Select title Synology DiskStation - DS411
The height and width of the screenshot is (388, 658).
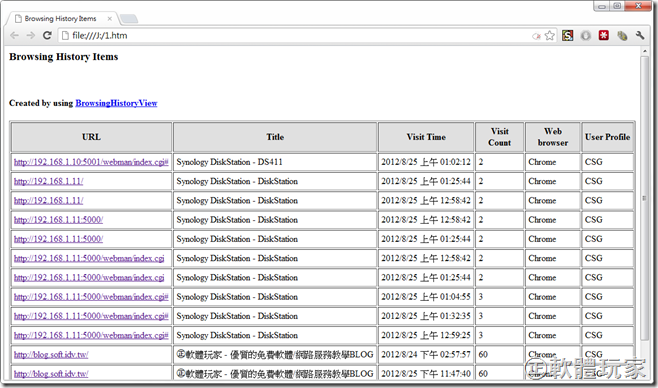coord(230,162)
